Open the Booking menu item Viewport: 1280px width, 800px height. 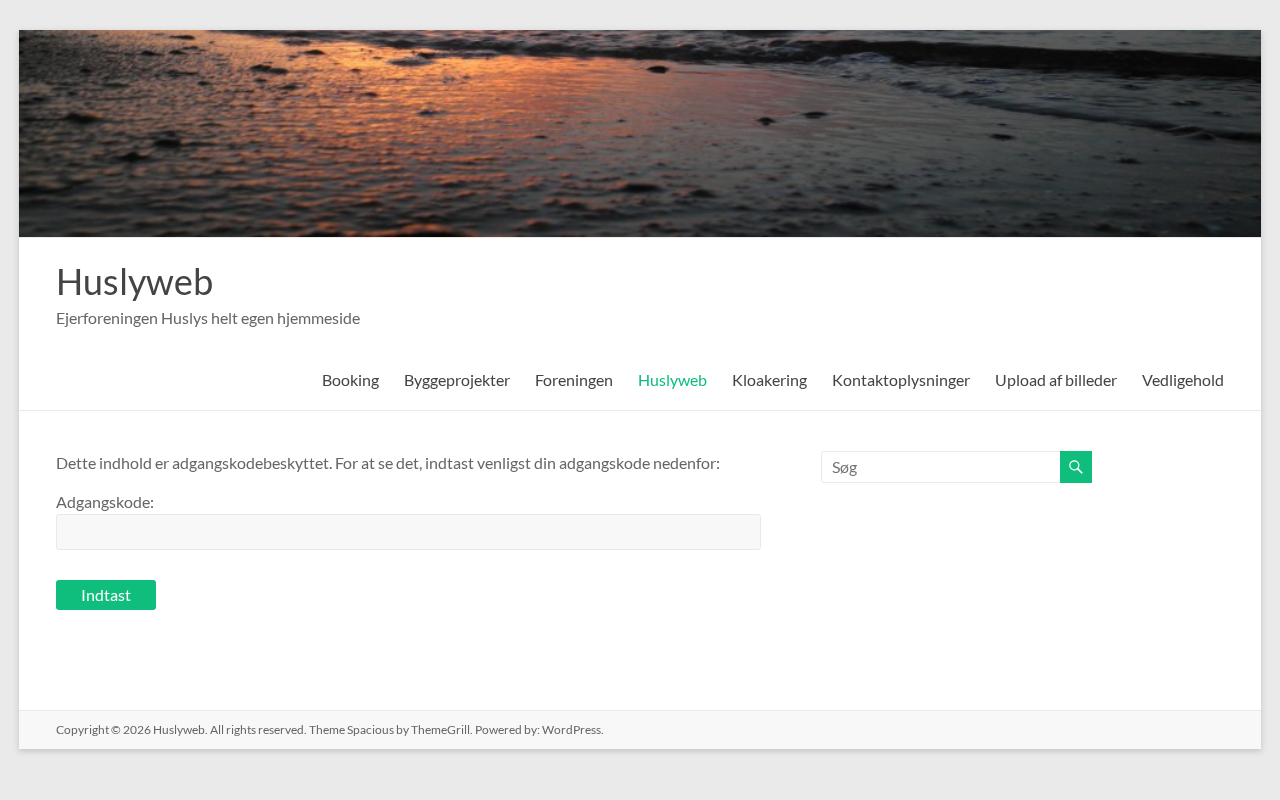[x=350, y=380]
